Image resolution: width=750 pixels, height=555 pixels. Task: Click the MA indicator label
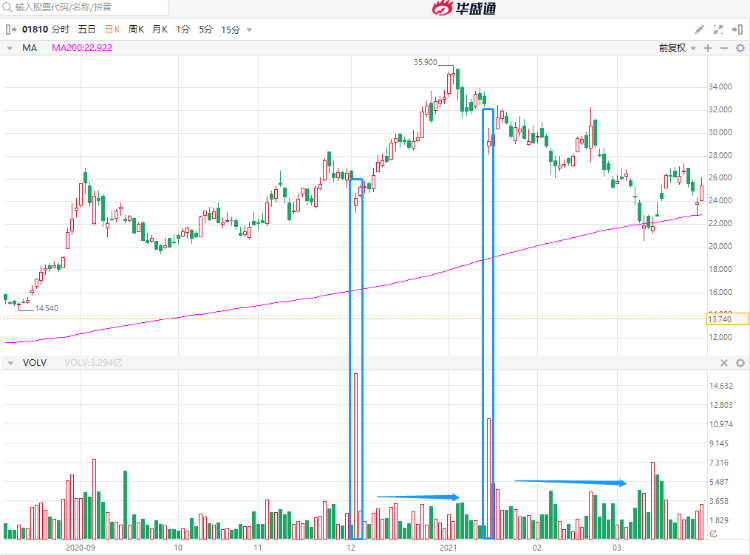tap(30, 48)
